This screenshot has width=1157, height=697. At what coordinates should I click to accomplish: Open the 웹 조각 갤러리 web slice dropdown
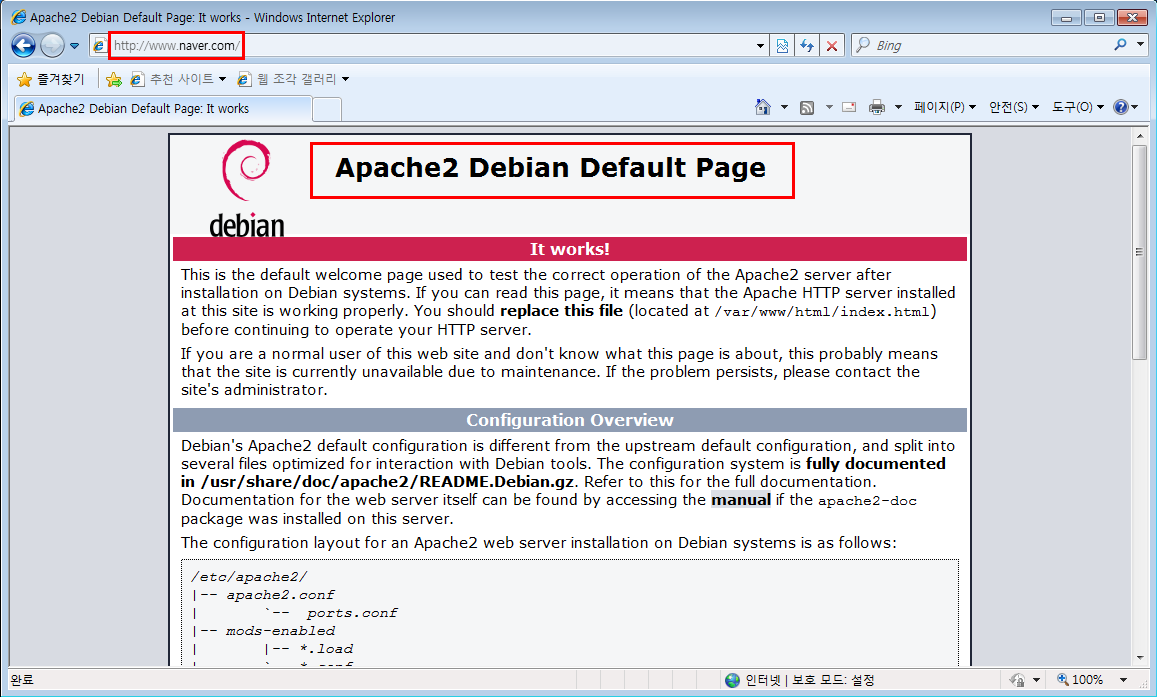(293, 79)
